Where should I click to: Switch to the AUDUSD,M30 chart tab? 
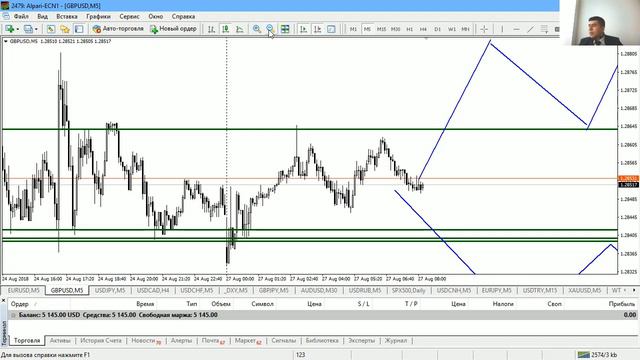(319, 290)
